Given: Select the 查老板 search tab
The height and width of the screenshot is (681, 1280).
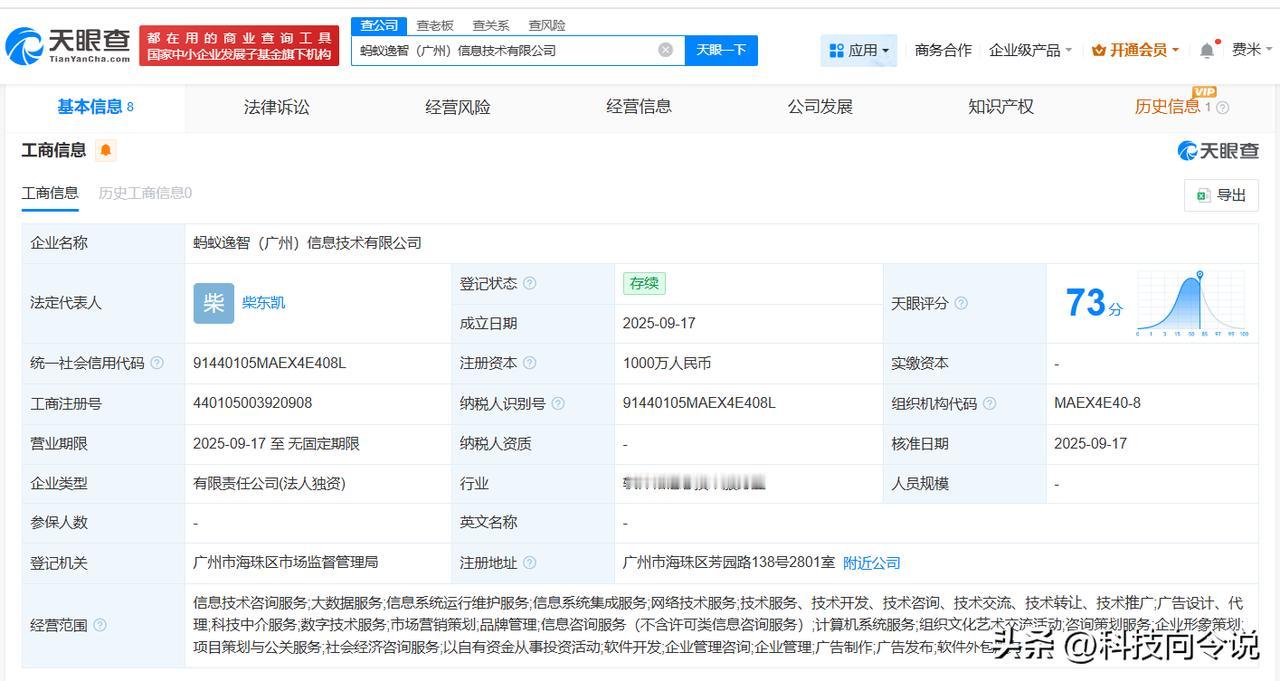Looking at the screenshot, I should [435, 25].
